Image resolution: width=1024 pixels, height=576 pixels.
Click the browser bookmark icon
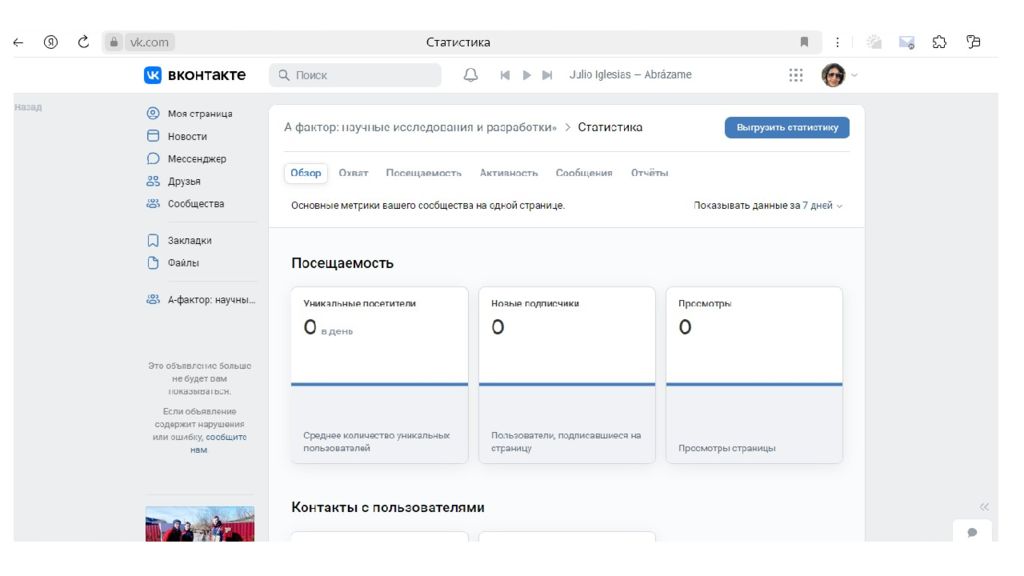804,42
